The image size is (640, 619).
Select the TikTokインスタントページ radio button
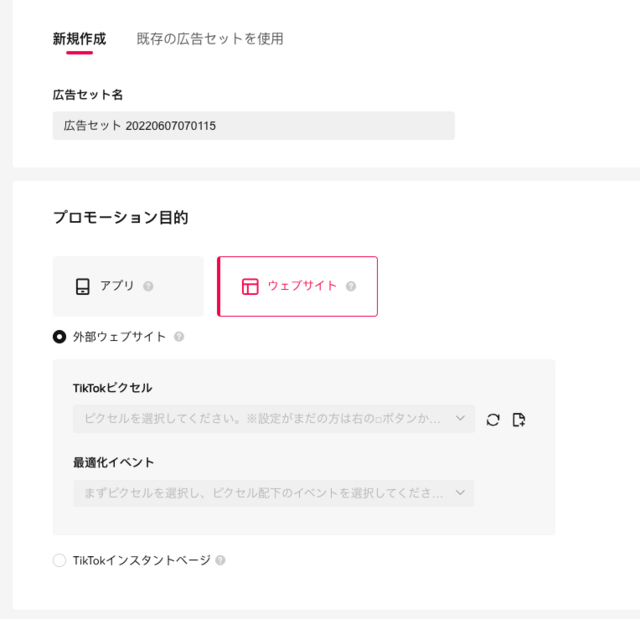tap(60, 560)
